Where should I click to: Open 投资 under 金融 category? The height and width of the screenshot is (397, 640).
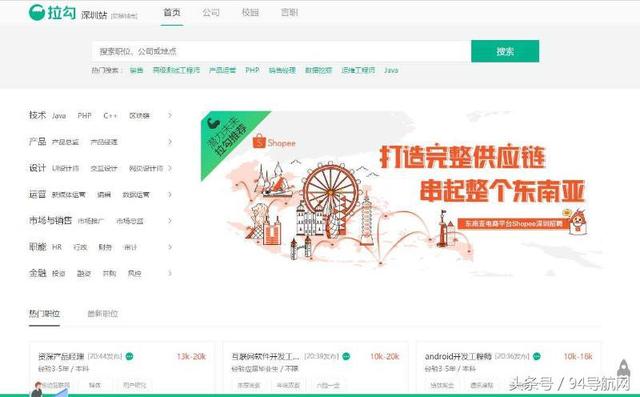(x=58, y=273)
